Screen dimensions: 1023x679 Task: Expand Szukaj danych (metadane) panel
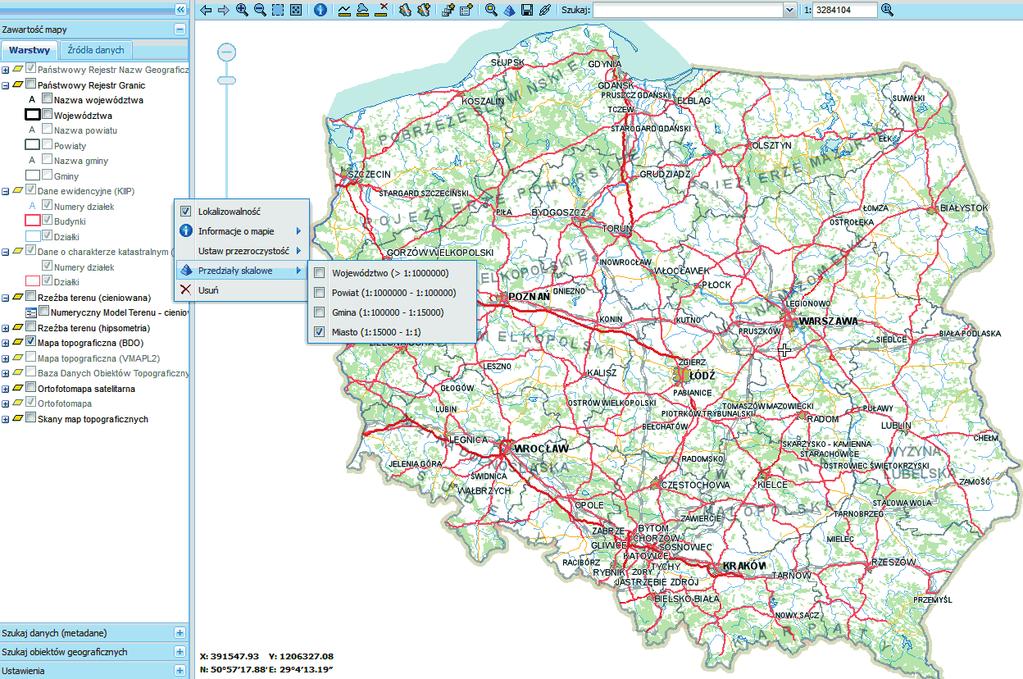click(x=180, y=633)
